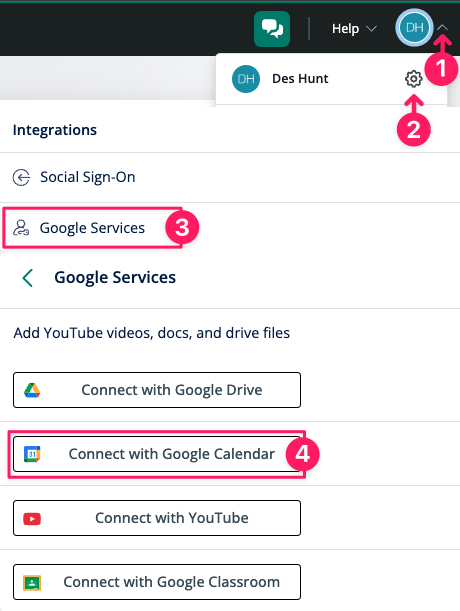Click the Des Hunt user name
460x611 pixels.
(x=300, y=79)
